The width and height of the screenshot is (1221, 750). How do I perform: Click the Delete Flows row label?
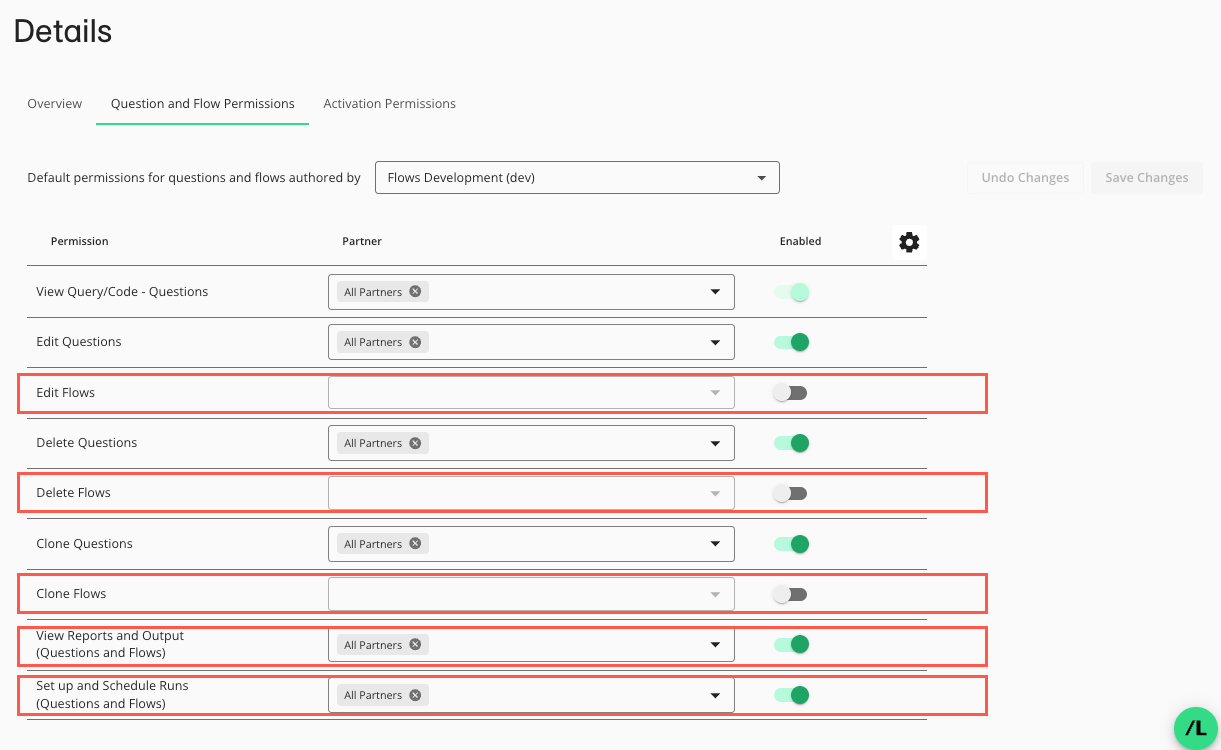(73, 493)
